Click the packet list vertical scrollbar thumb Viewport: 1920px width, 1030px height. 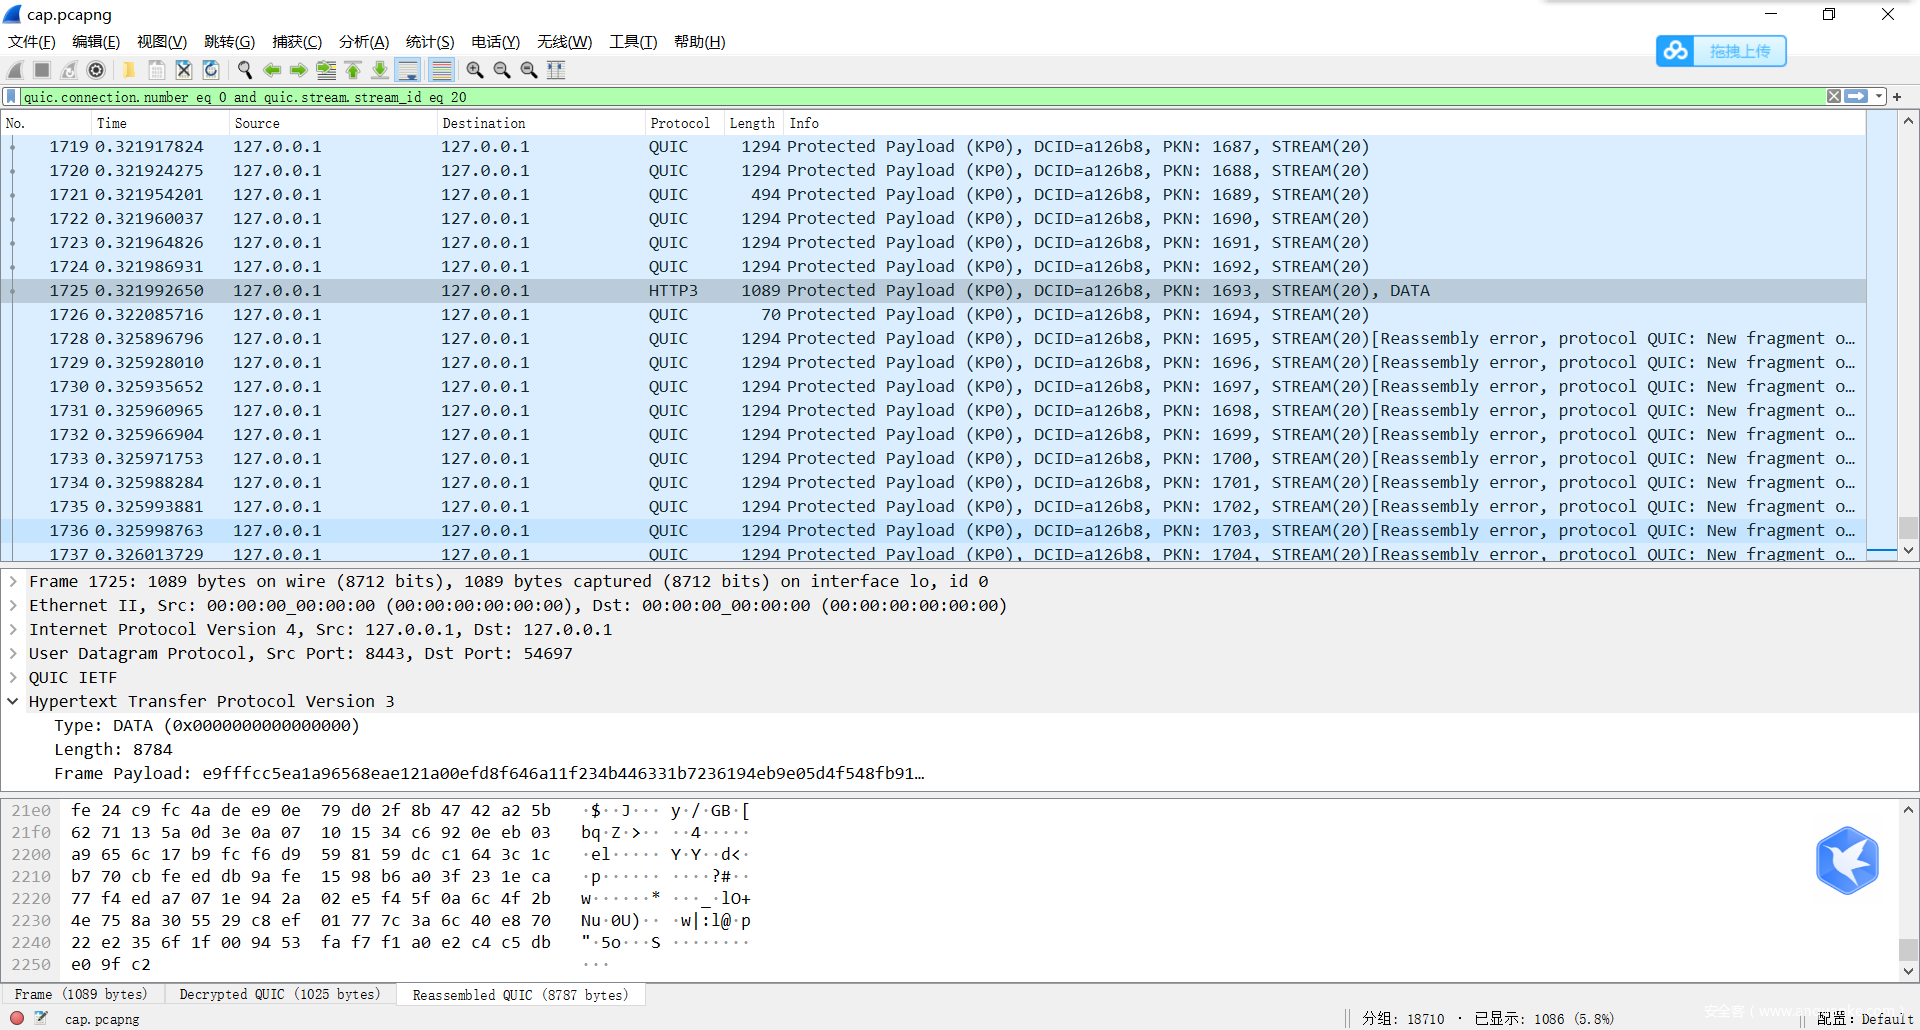click(1908, 527)
